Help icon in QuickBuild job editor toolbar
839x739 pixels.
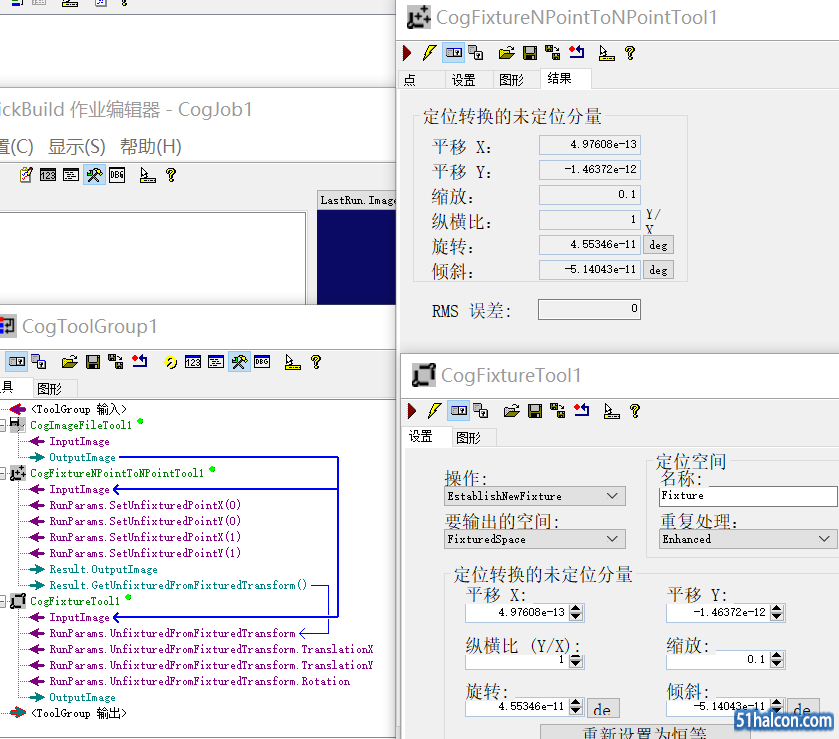pos(171,175)
